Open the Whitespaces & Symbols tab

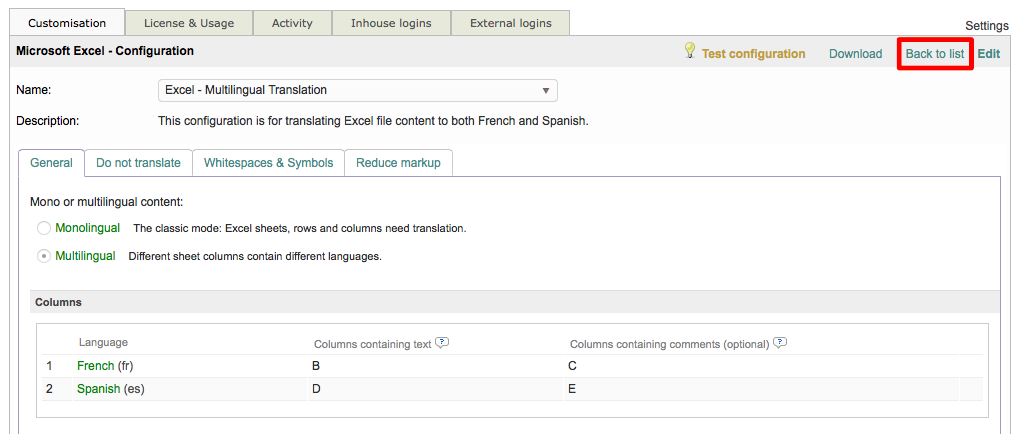point(268,163)
